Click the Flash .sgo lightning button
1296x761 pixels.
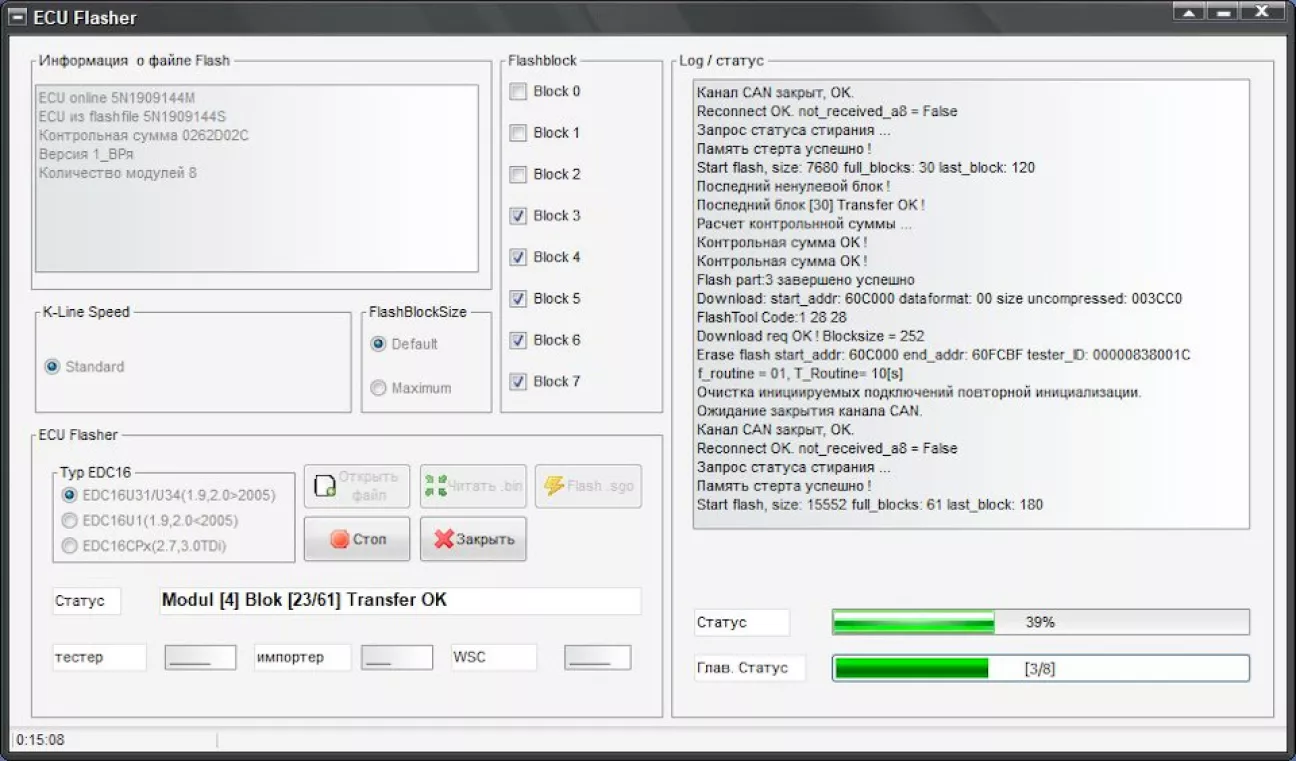pos(588,486)
